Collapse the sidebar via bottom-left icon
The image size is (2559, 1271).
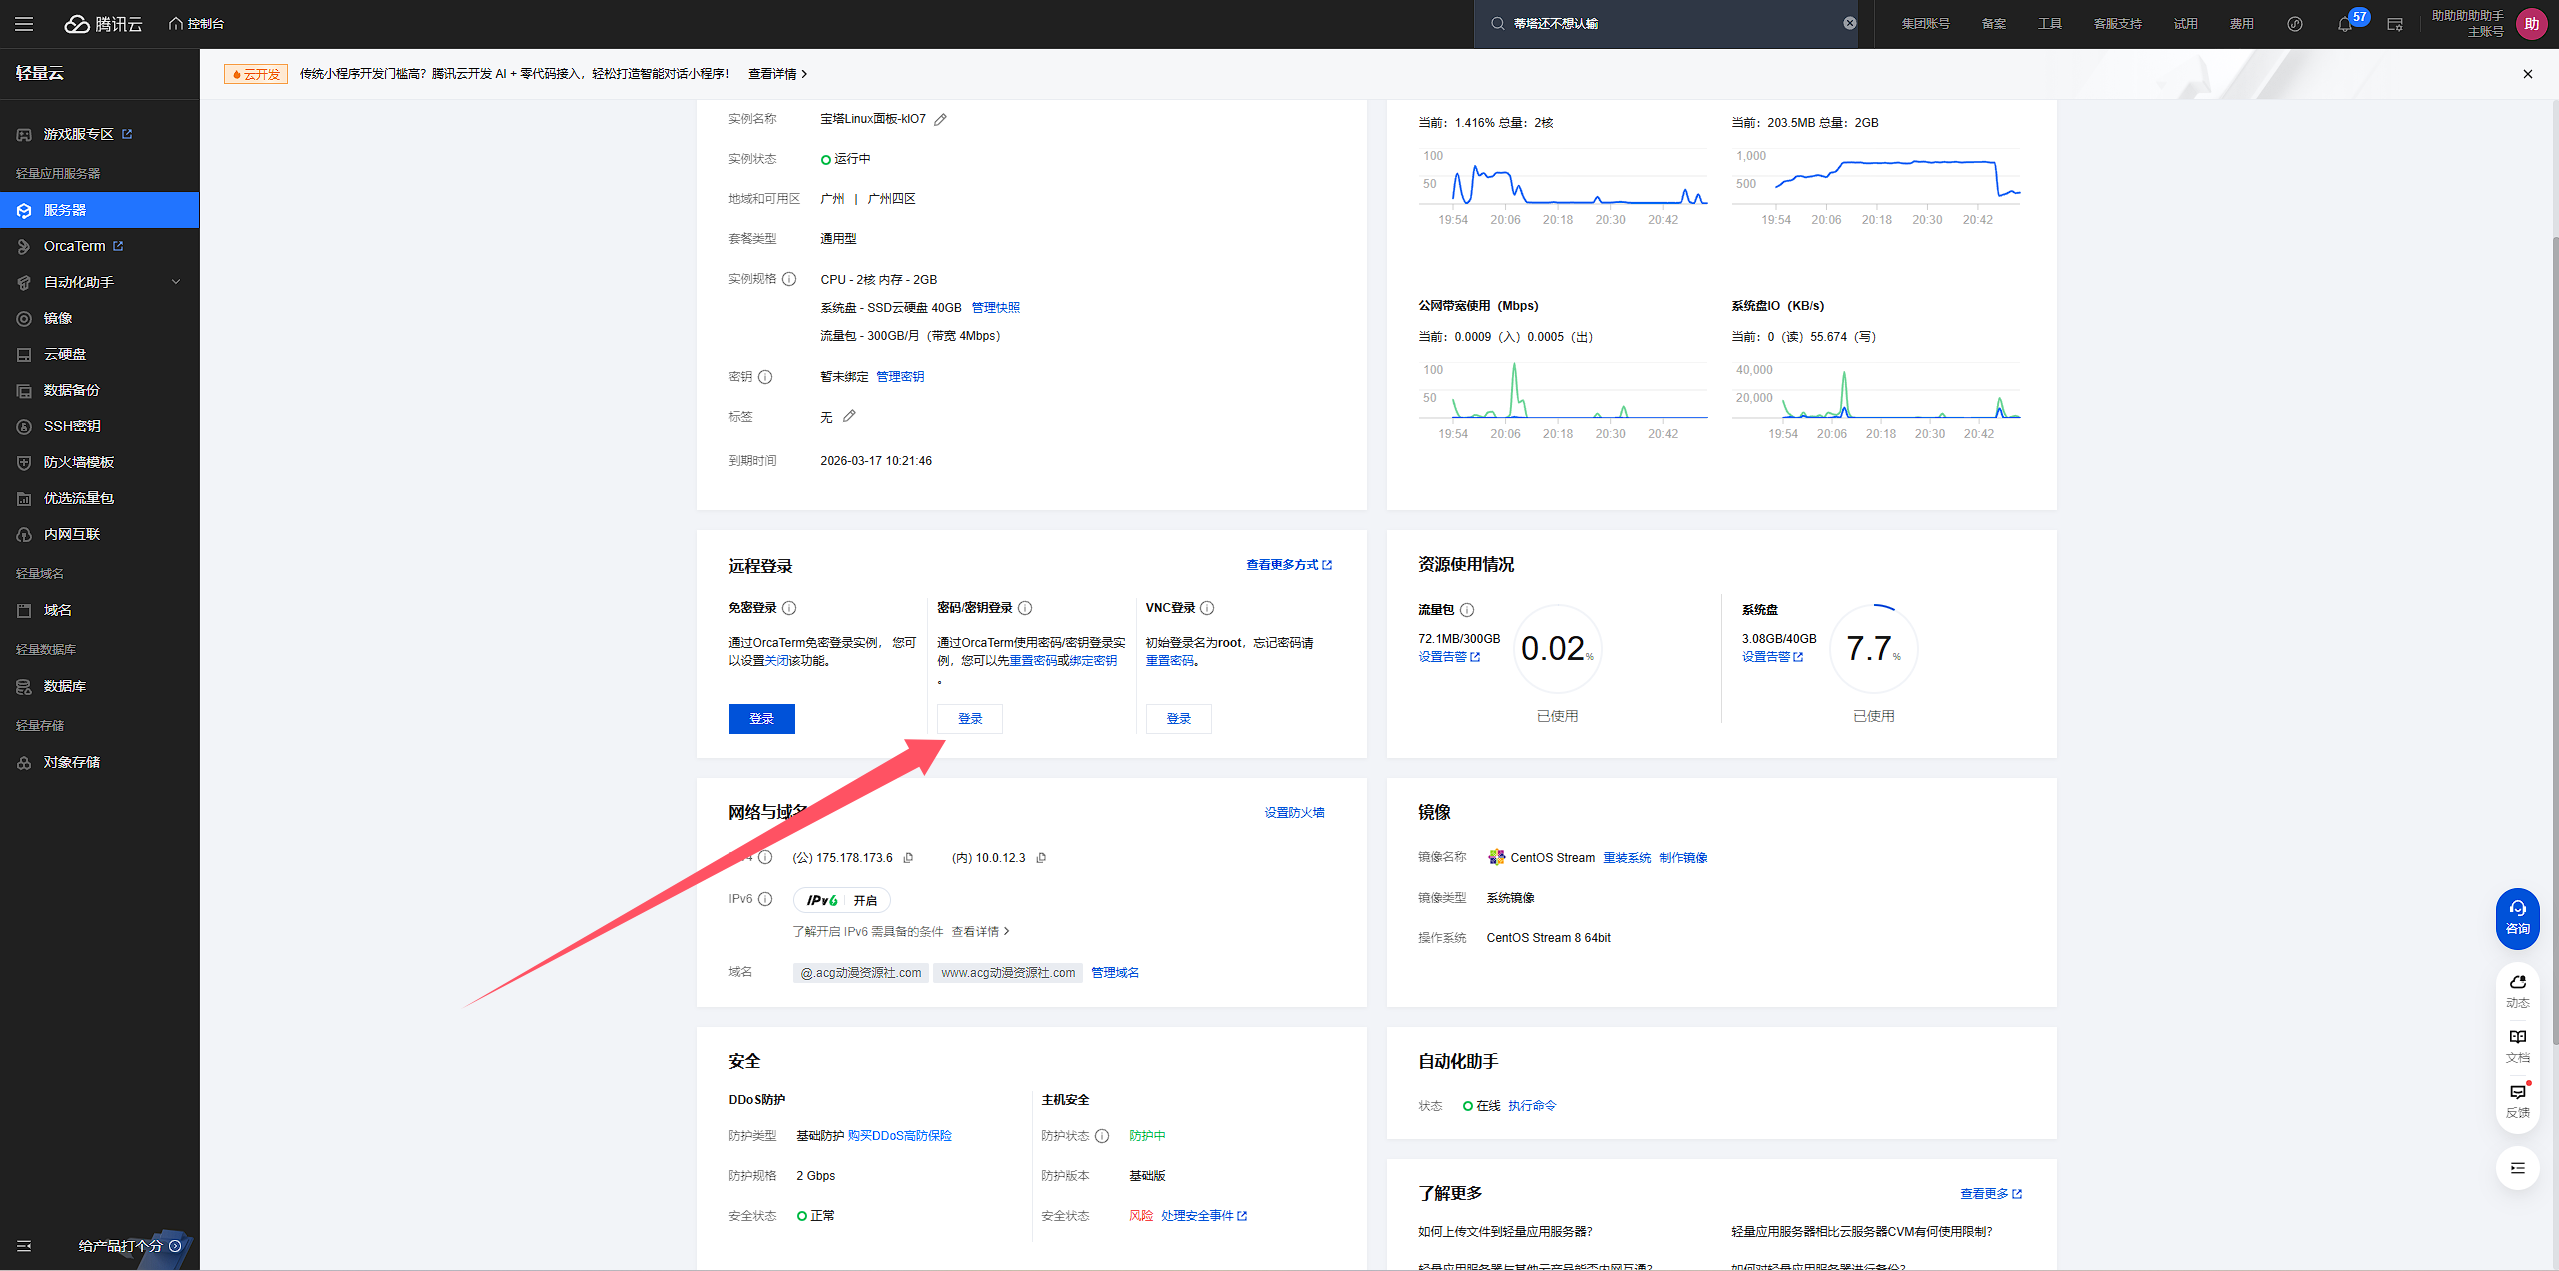tap(24, 1246)
